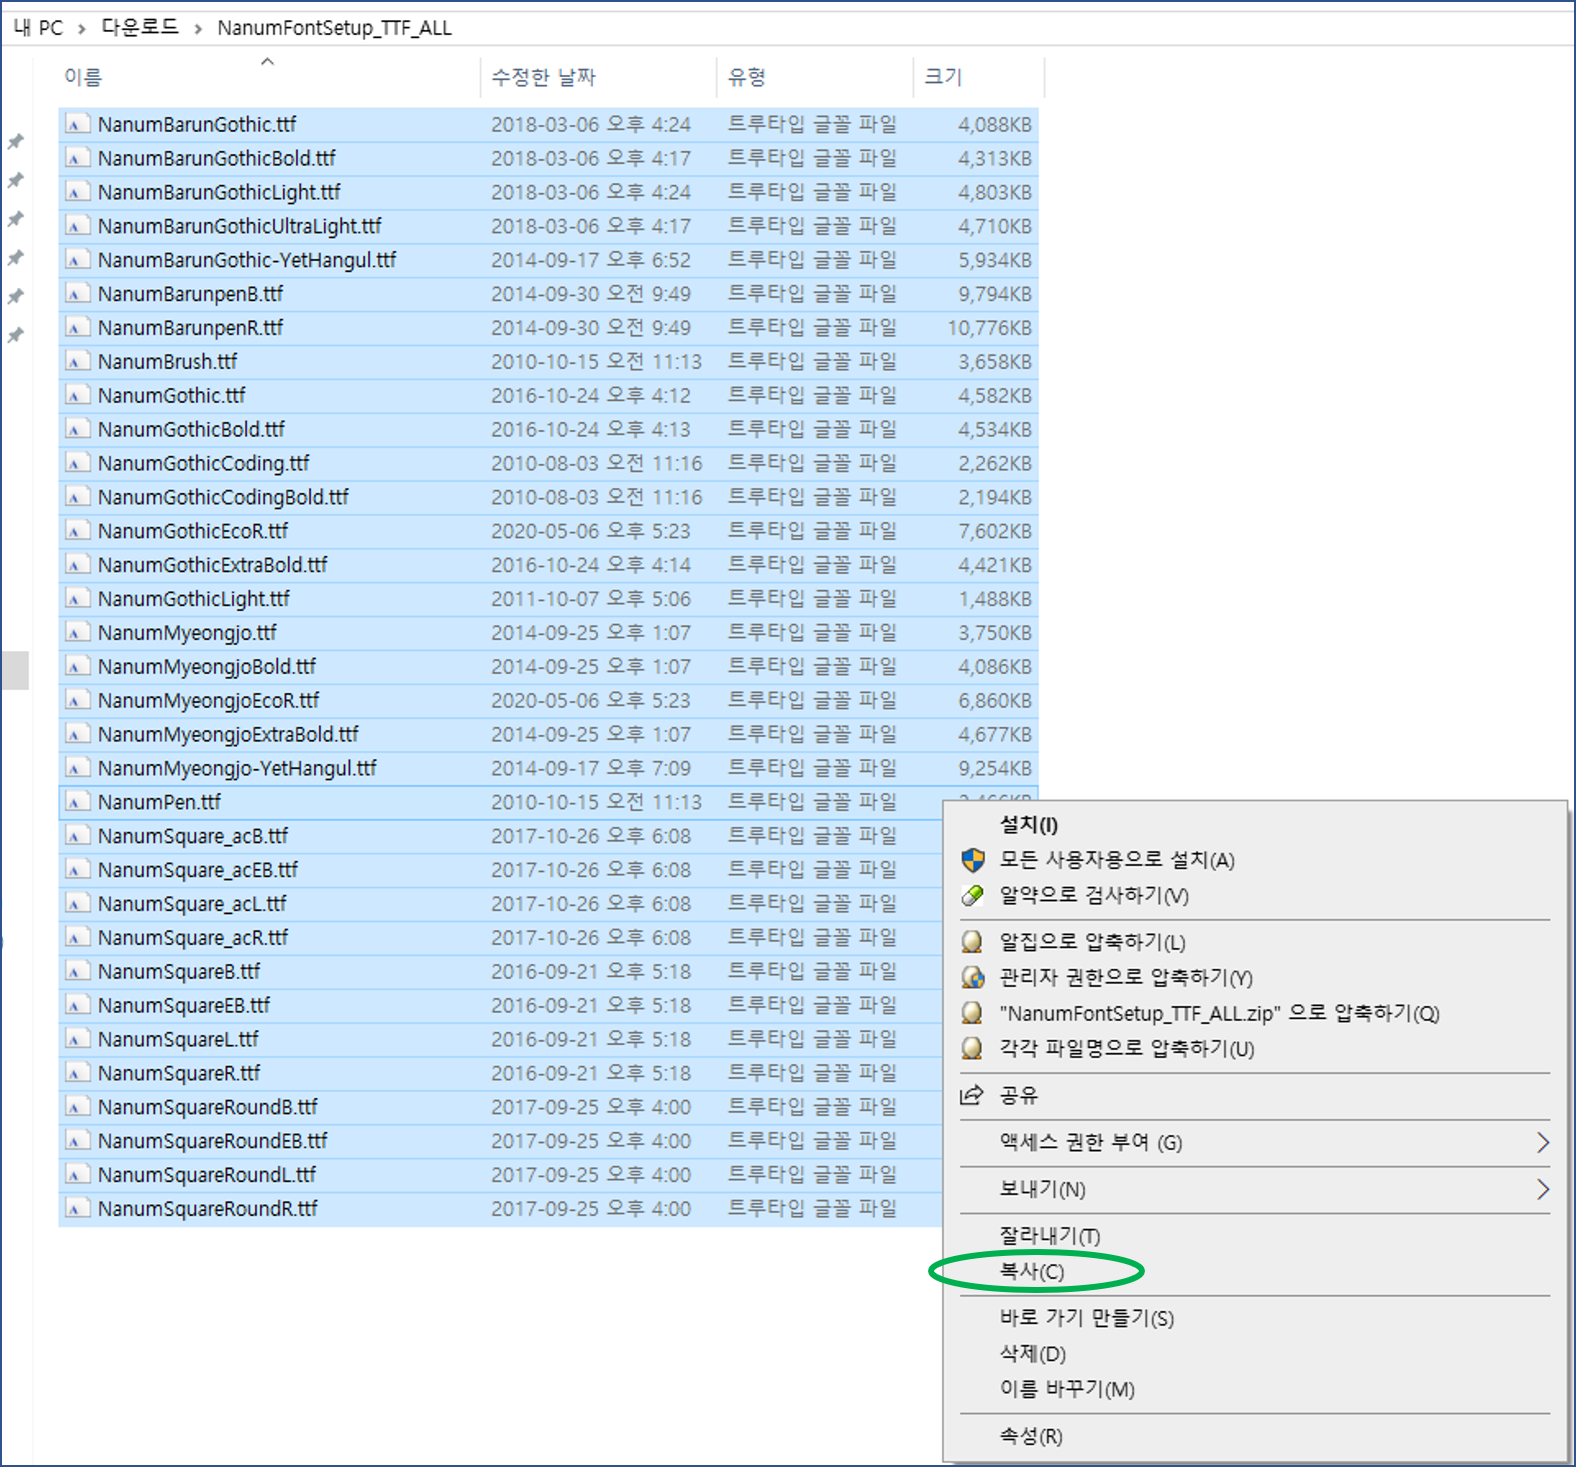Select 알집으로 압축하기(L)
This screenshot has width=1576, height=1467.
pyautogui.click(x=1092, y=942)
